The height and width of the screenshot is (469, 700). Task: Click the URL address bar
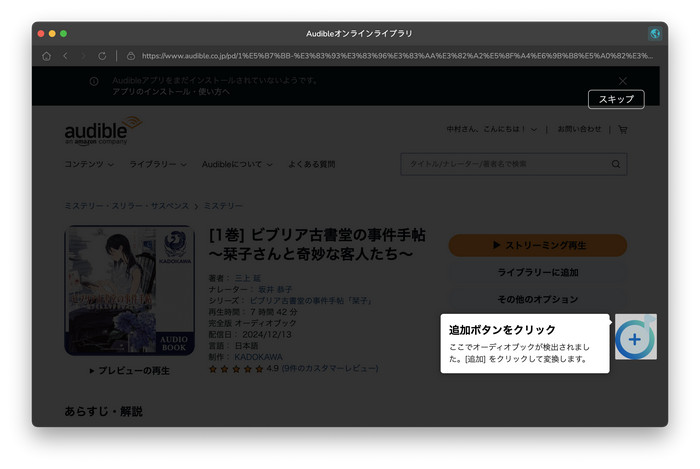(397, 56)
